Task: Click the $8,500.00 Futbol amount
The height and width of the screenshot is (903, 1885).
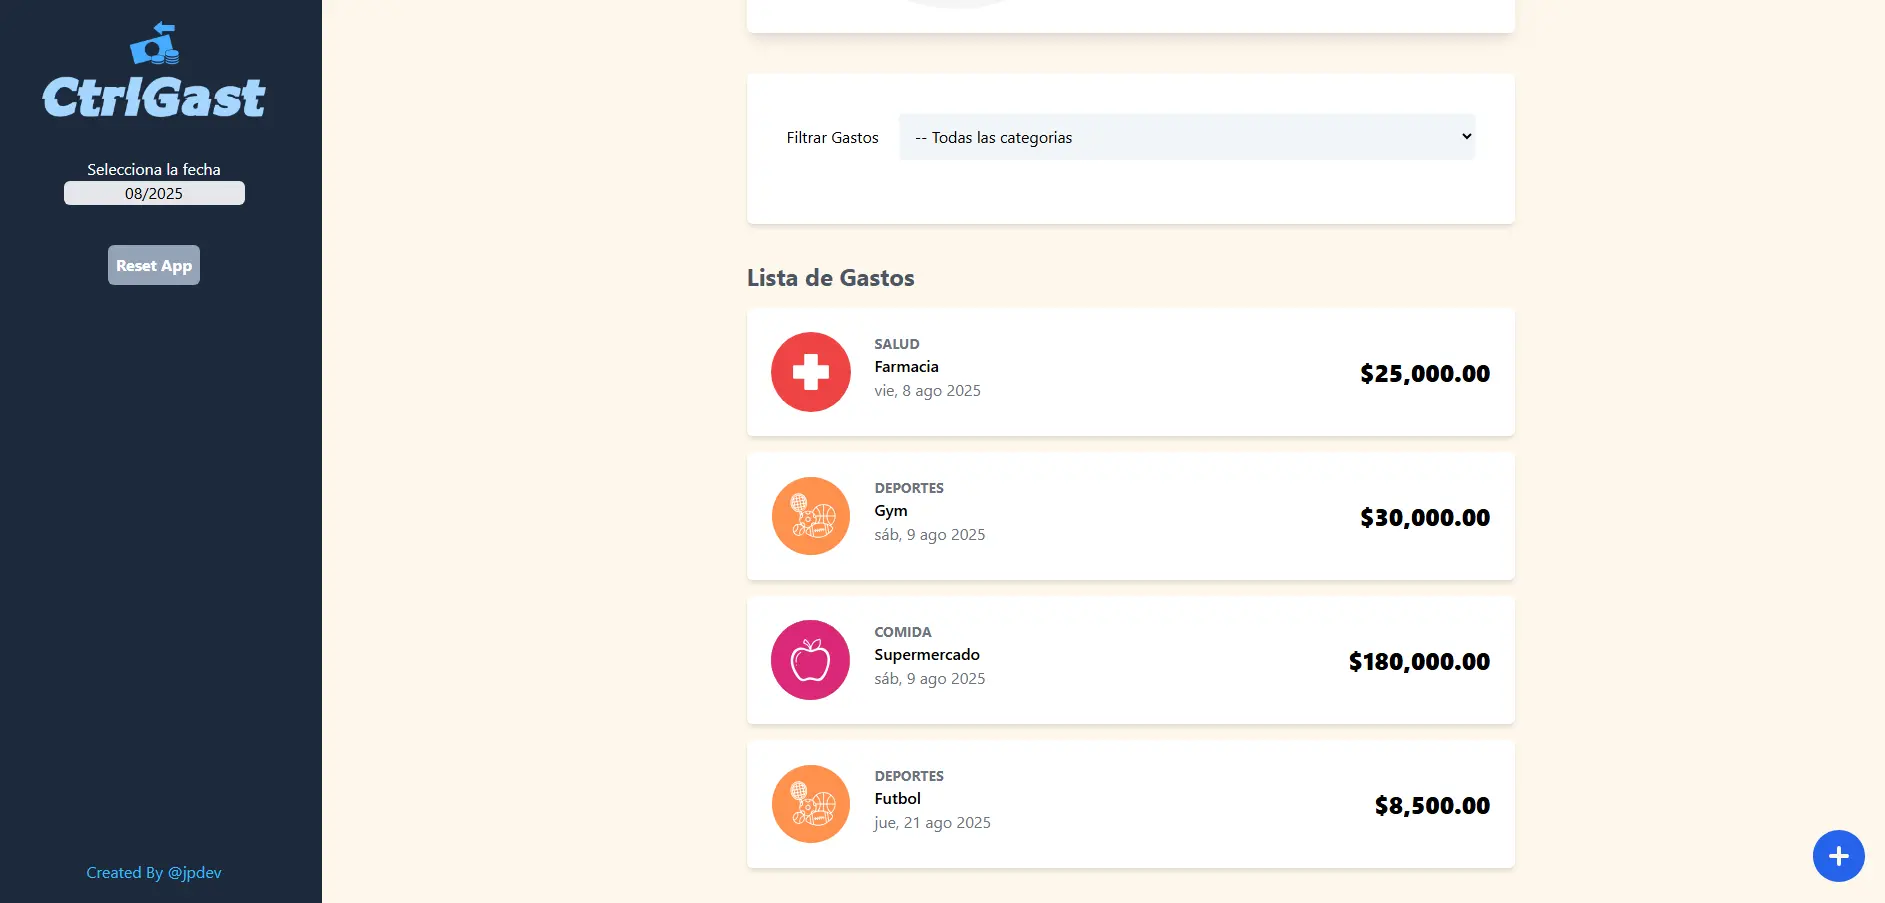Action: (x=1431, y=805)
